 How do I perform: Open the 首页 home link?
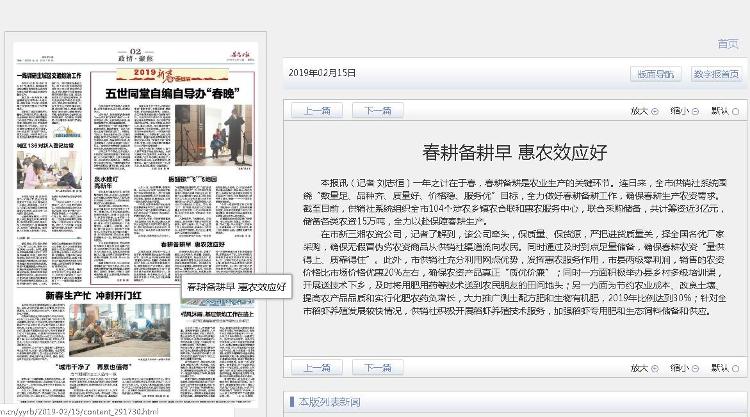tap(727, 44)
